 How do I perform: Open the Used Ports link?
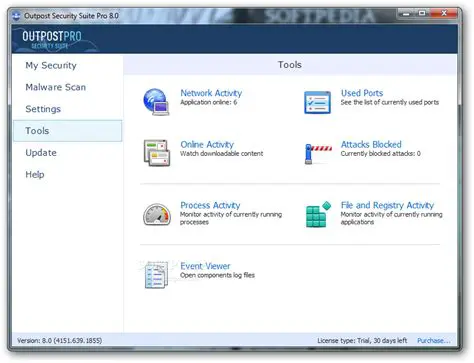coord(362,93)
